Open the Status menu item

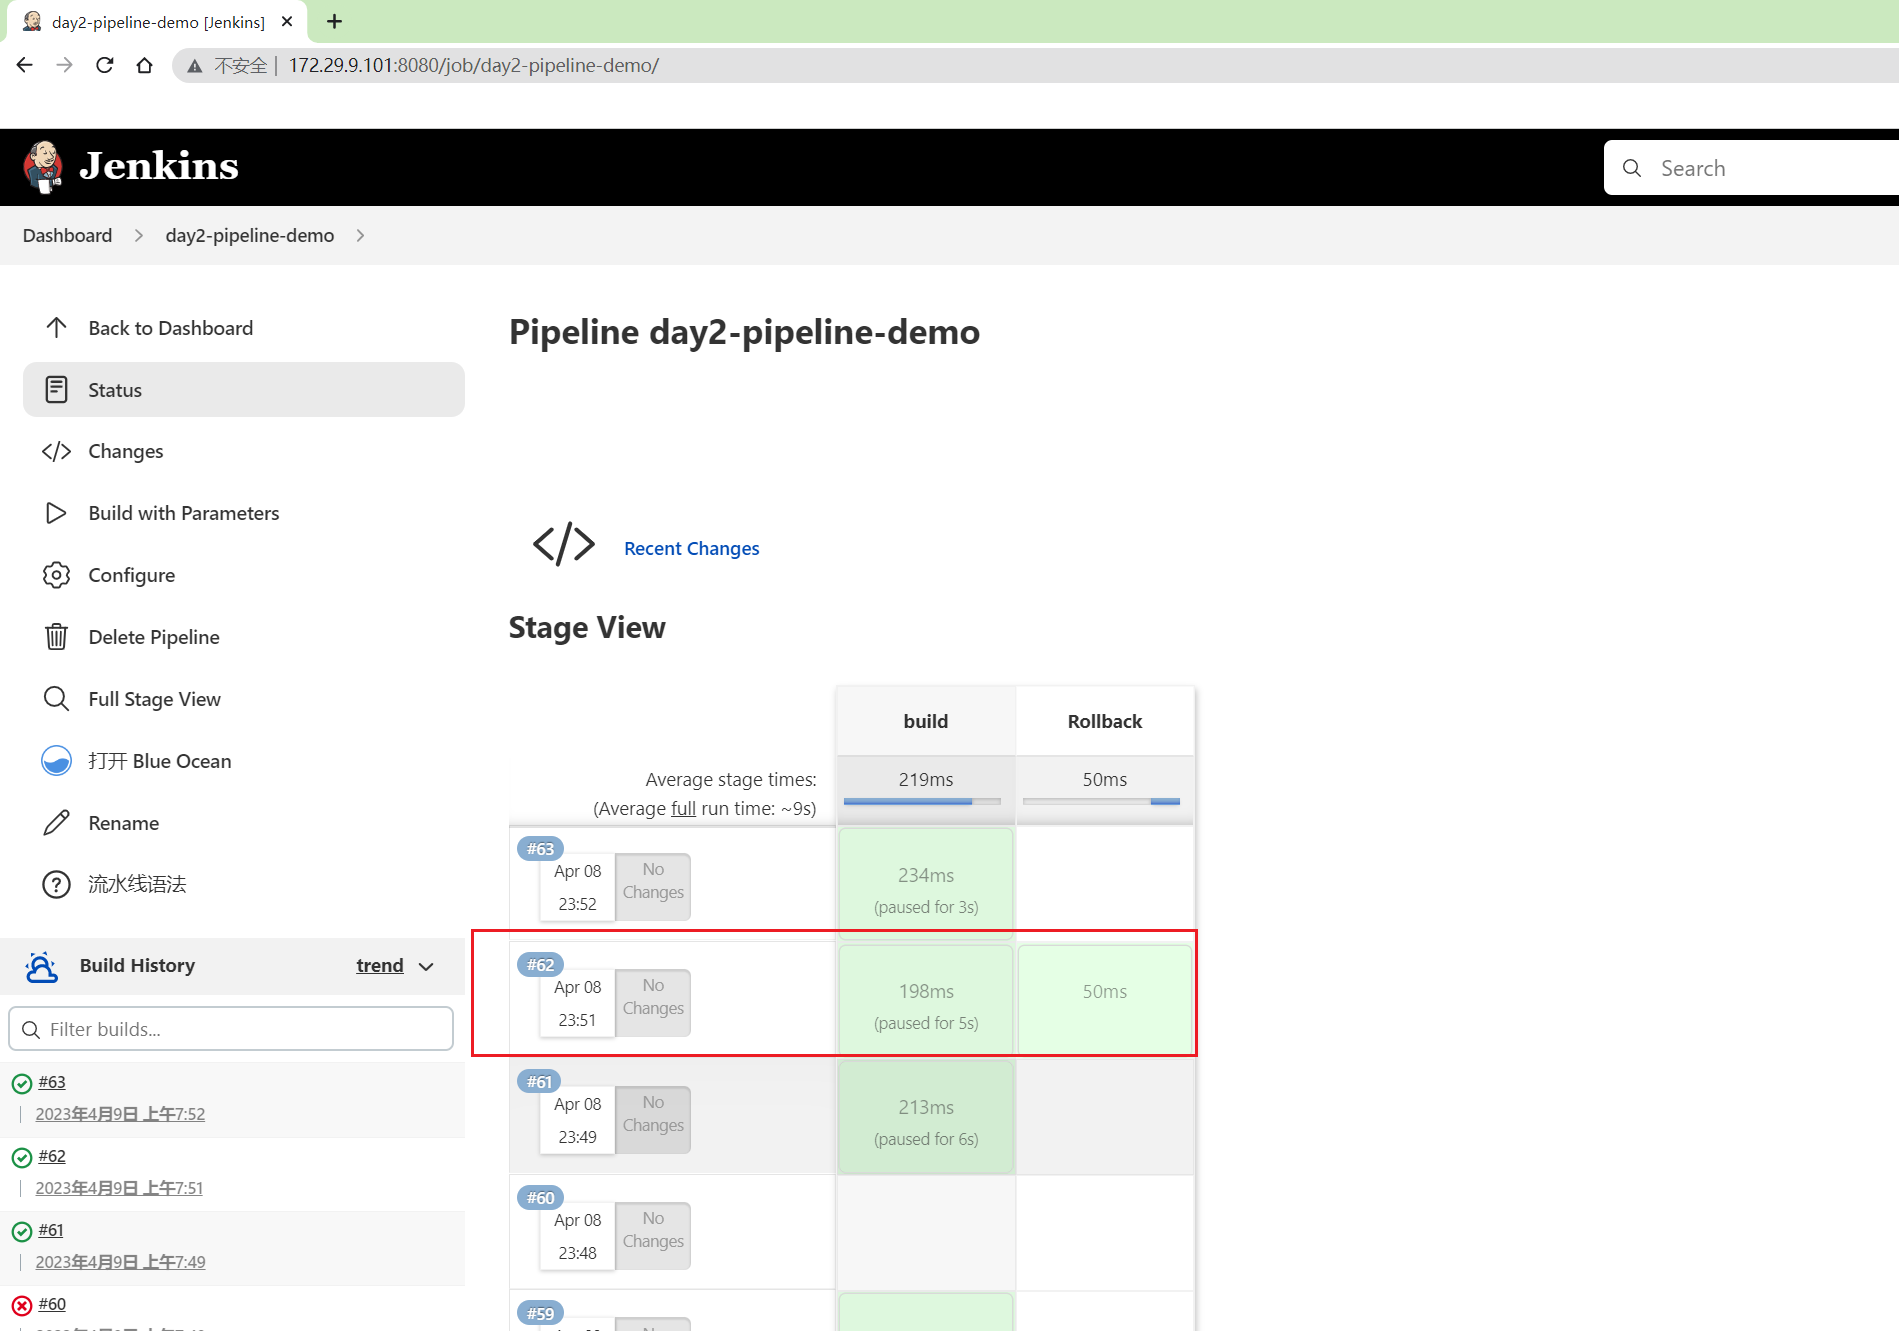coord(244,390)
